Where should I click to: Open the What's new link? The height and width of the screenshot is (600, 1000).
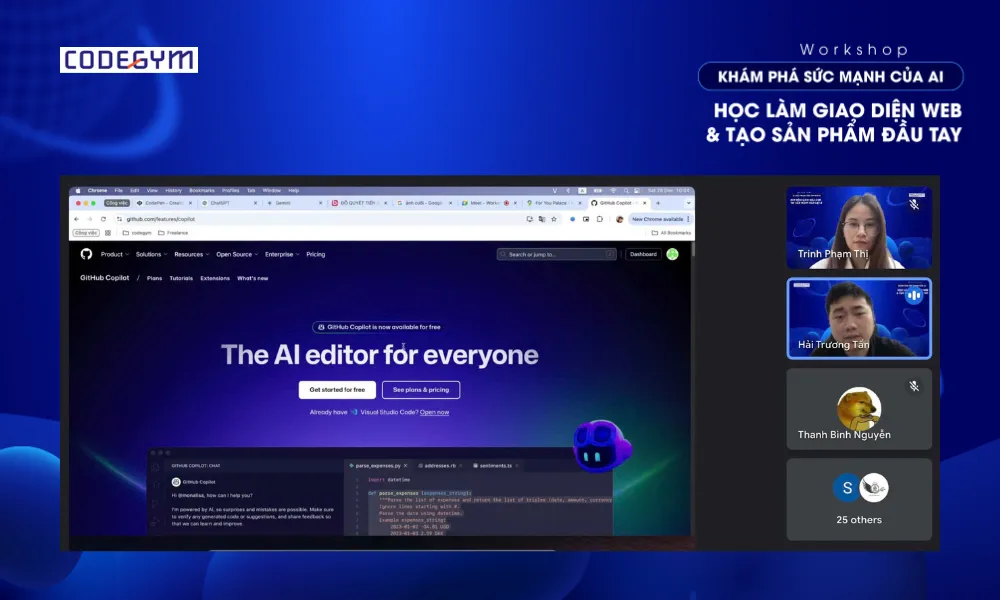[x=253, y=278]
